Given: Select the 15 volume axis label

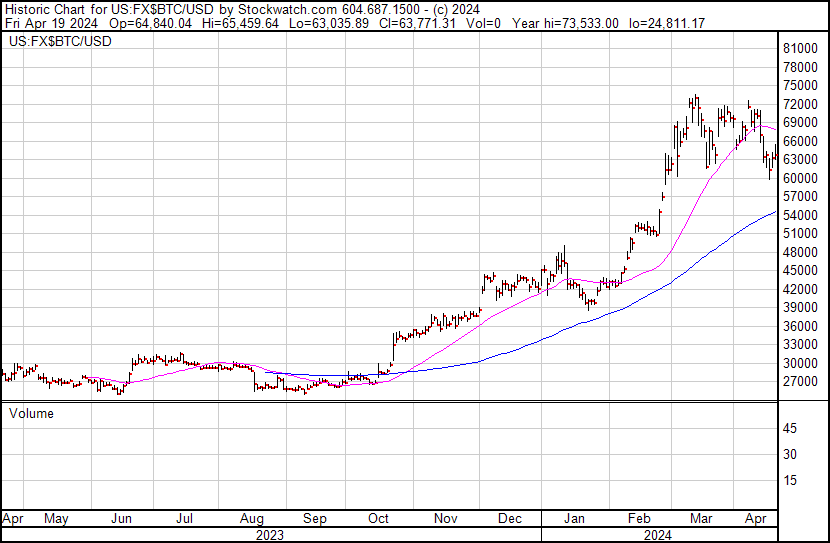Looking at the screenshot, I should coord(790,481).
